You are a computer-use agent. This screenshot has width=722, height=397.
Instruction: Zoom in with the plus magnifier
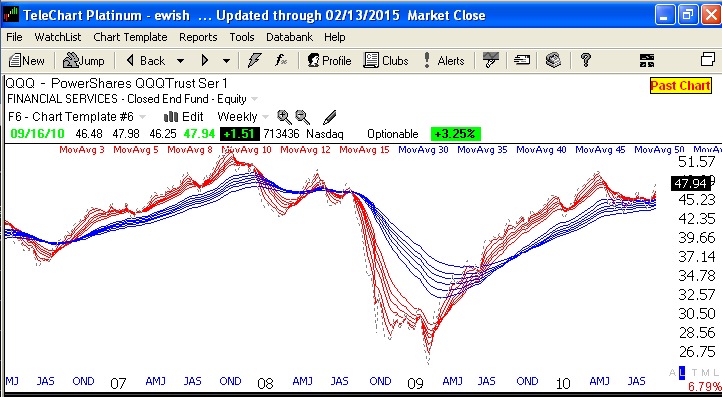pyautogui.click(x=284, y=117)
